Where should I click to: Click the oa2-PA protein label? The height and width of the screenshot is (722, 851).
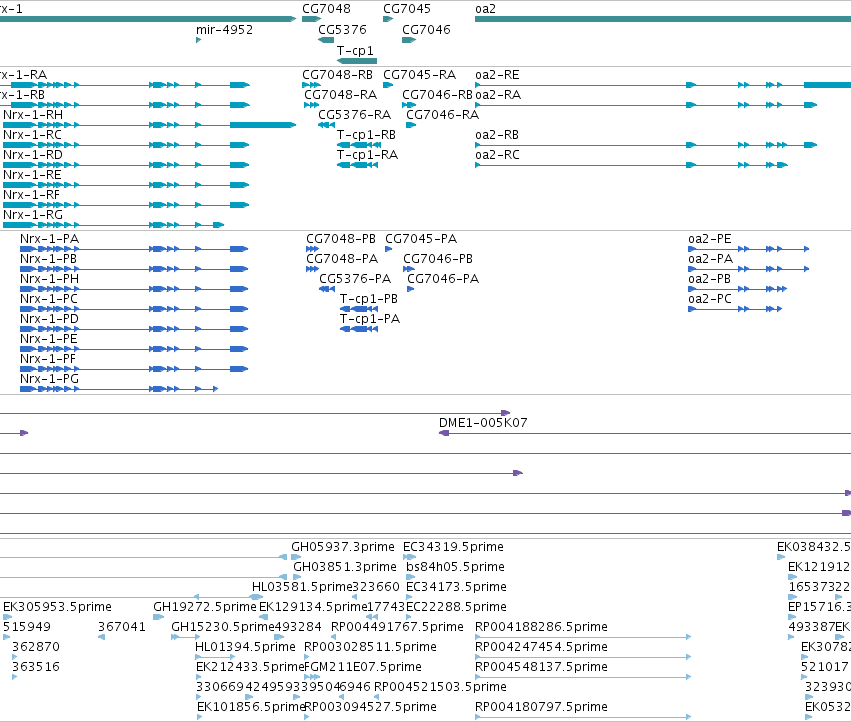point(710,259)
